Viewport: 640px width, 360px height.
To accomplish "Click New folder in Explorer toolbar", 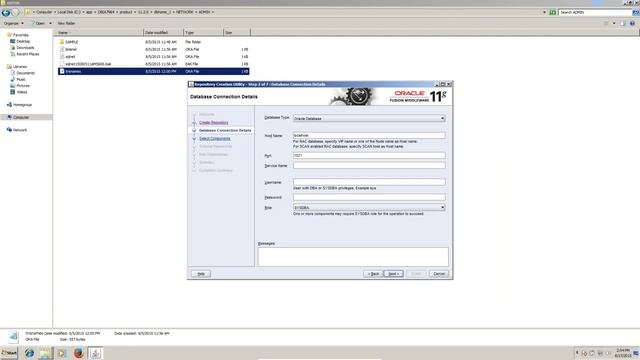I will coord(66,23).
